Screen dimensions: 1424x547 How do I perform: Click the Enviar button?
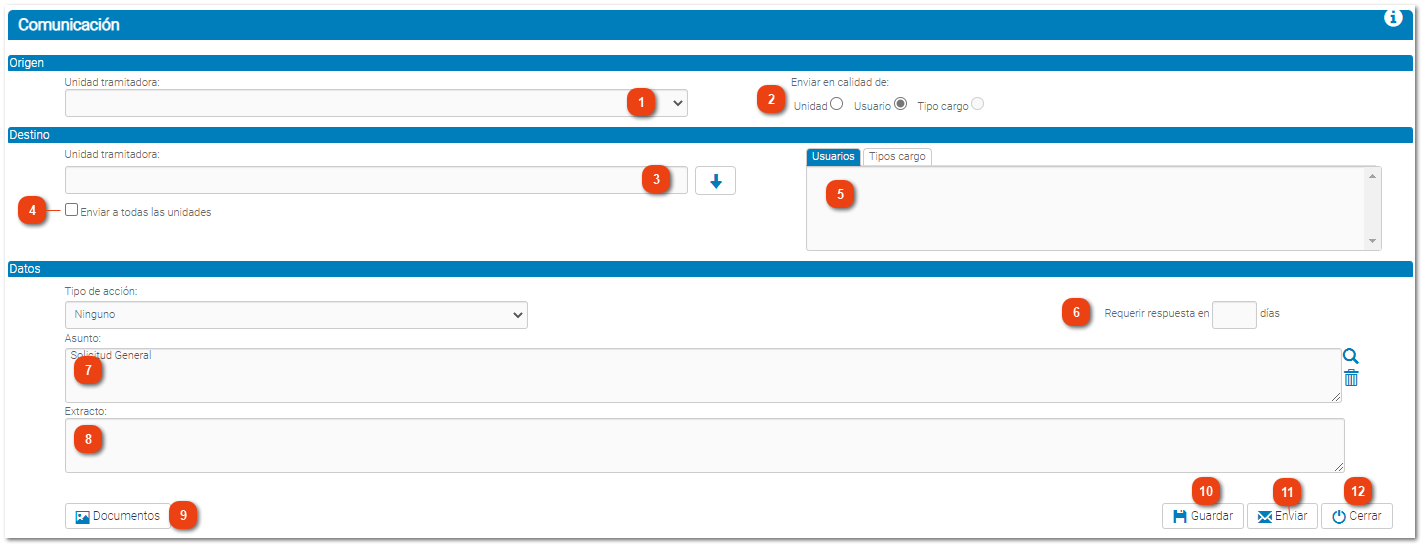point(1282,516)
